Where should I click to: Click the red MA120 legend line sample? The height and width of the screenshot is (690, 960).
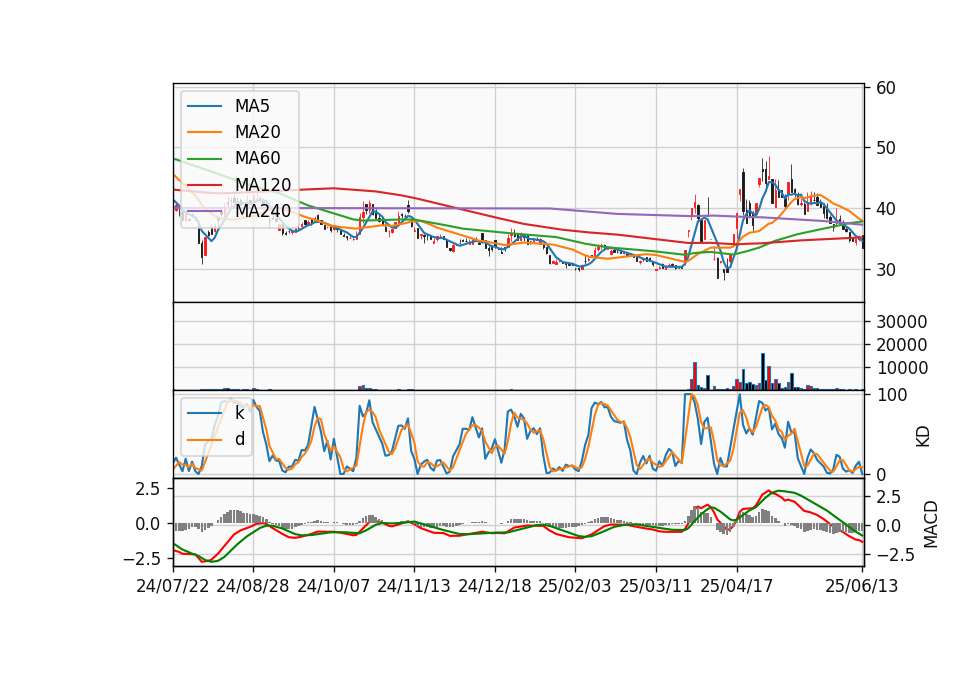pos(204,185)
